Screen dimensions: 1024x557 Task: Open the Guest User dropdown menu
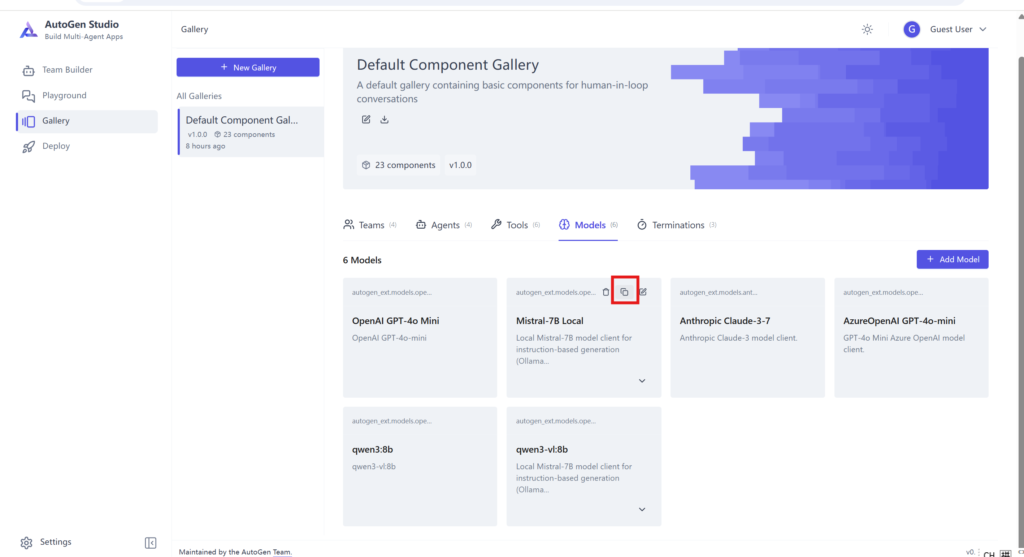tap(945, 29)
